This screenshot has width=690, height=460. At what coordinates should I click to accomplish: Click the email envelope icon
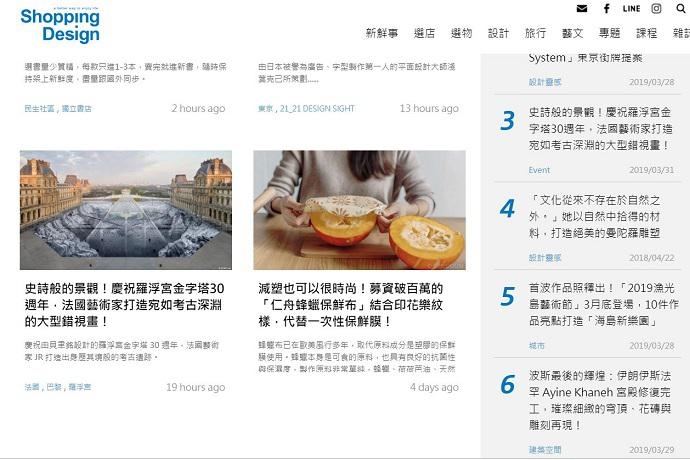[x=582, y=8]
